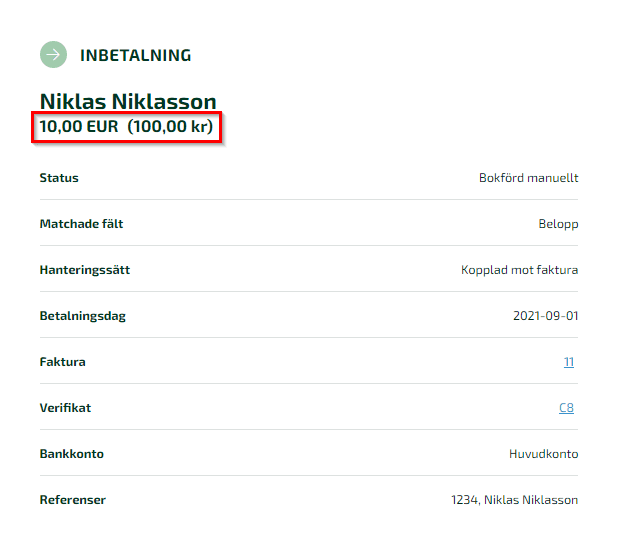Click the Bankkonto label
618x543 pixels.
(x=72, y=454)
